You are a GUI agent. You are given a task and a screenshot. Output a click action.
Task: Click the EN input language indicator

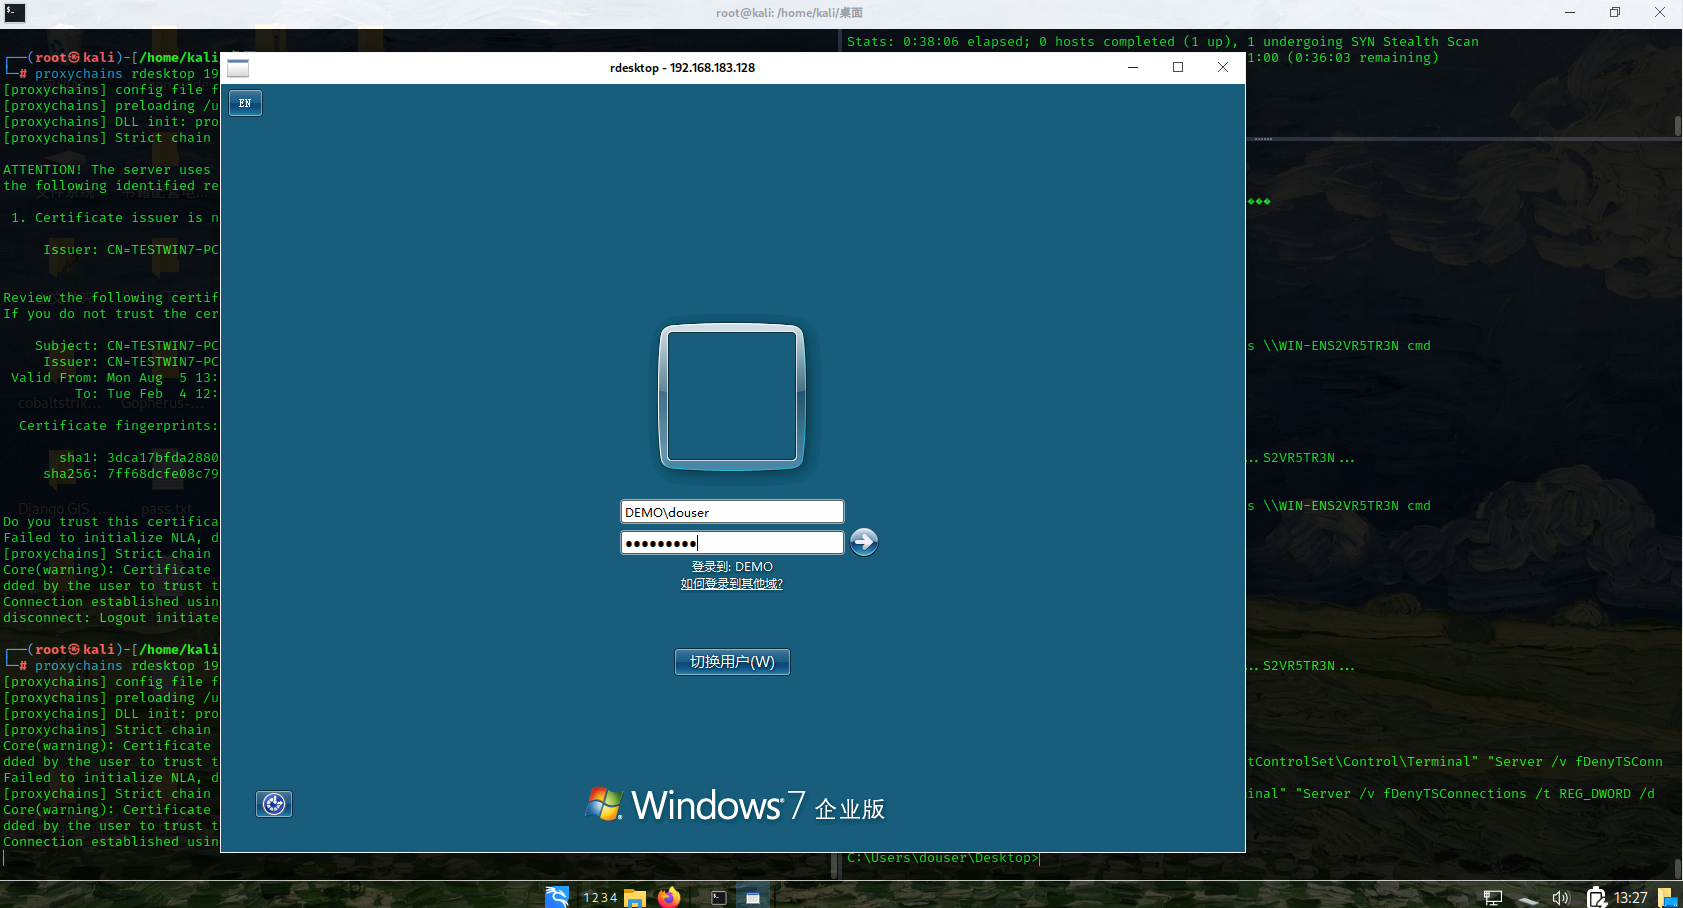[245, 103]
